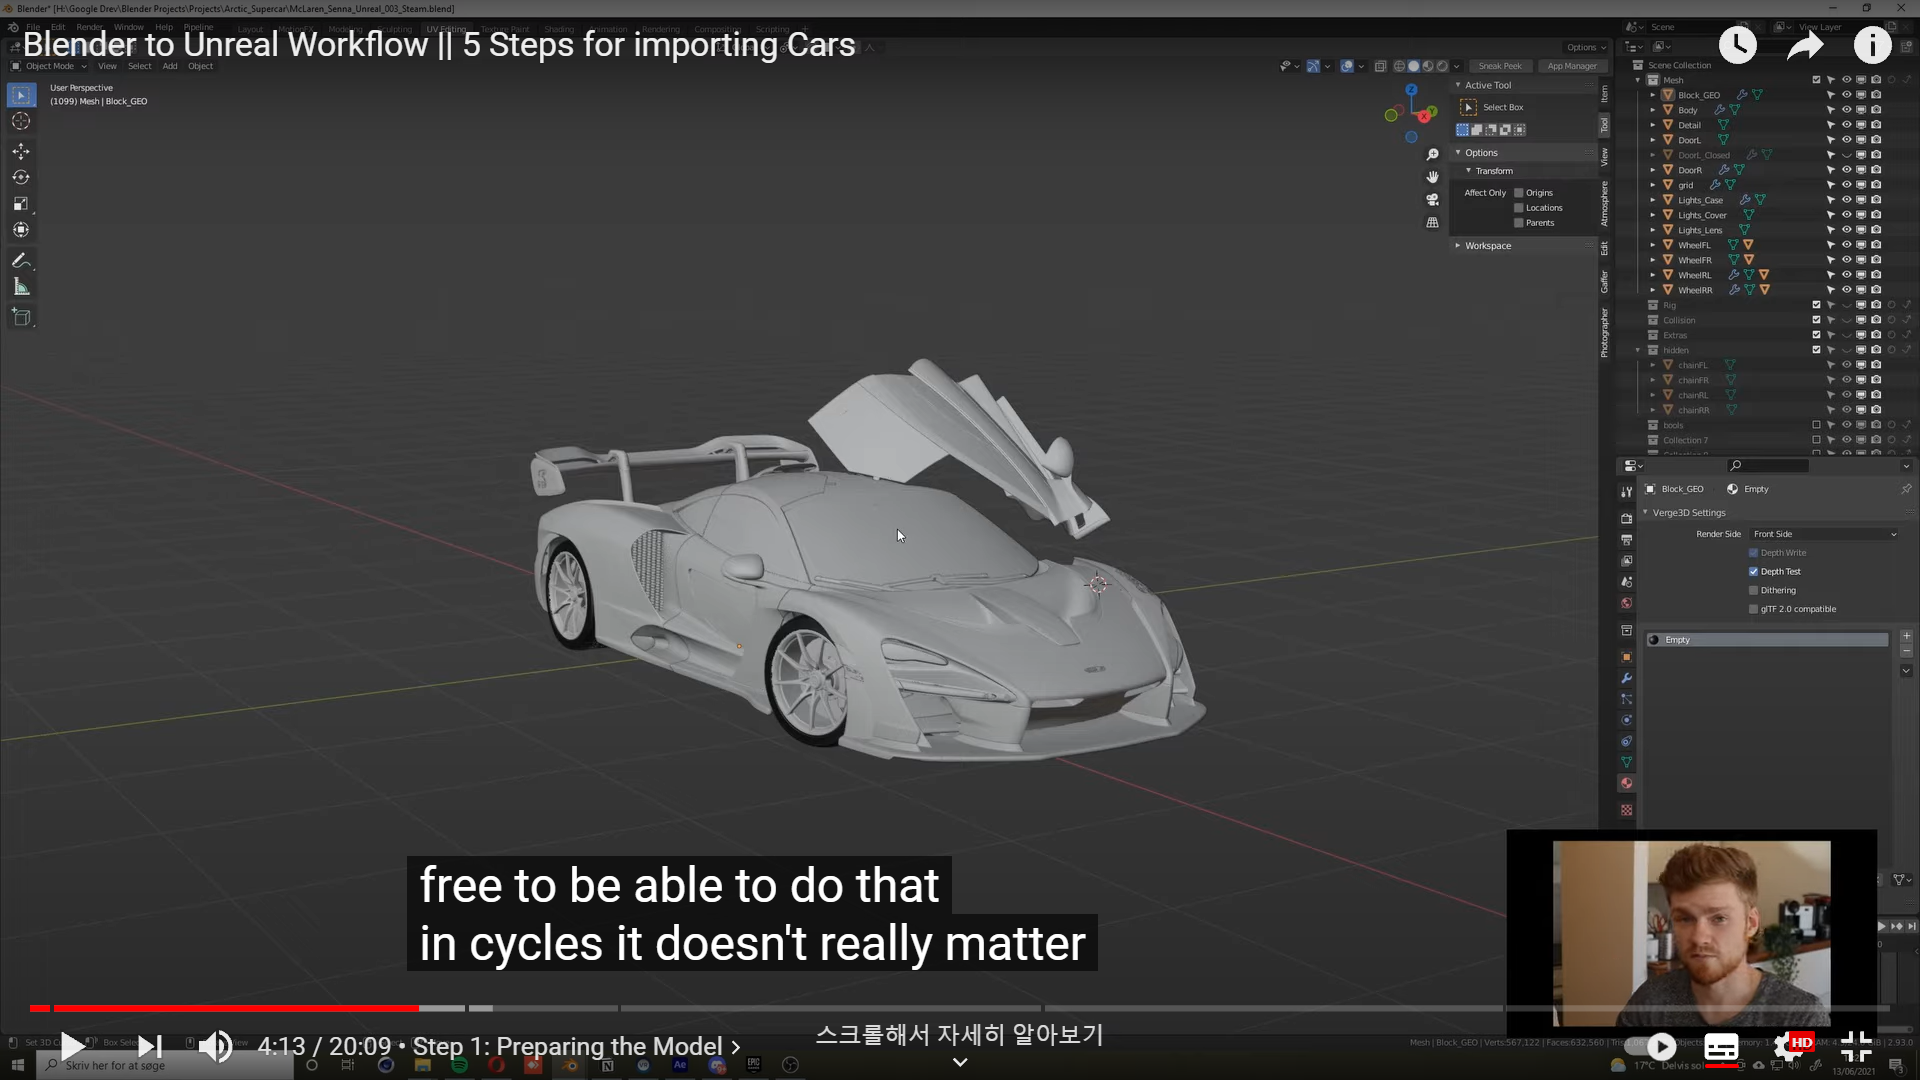This screenshot has height=1080, width=1920.
Task: Enable the Origins checkbox
Action: tap(1519, 193)
